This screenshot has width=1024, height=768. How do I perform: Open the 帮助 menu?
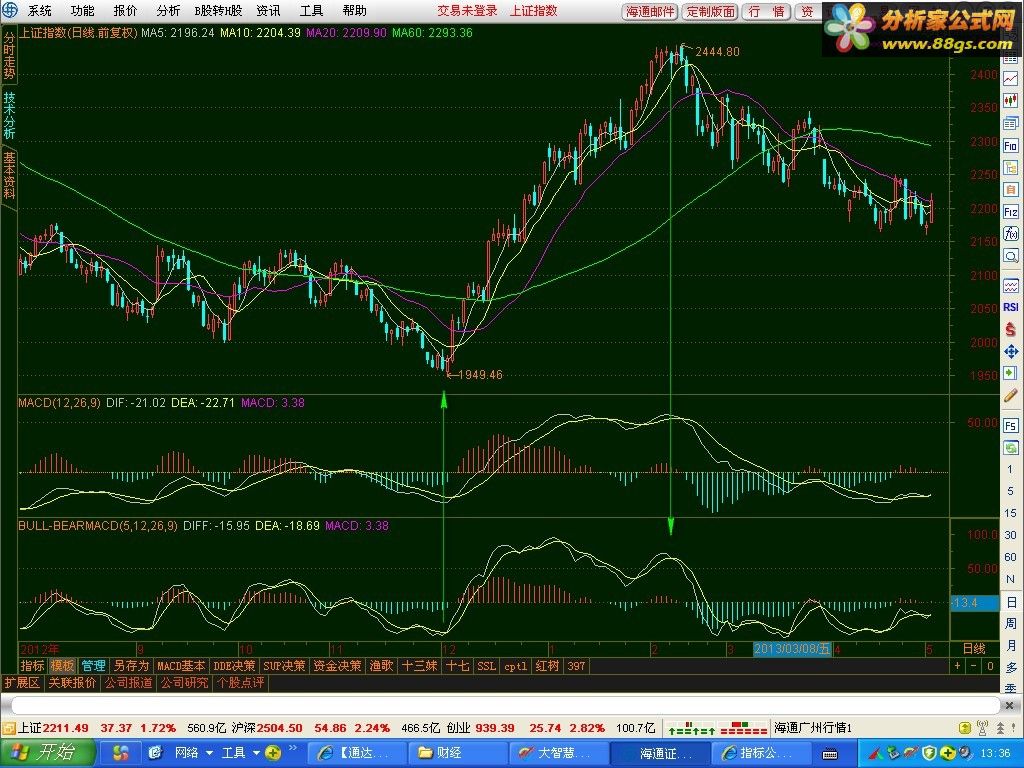(x=355, y=10)
